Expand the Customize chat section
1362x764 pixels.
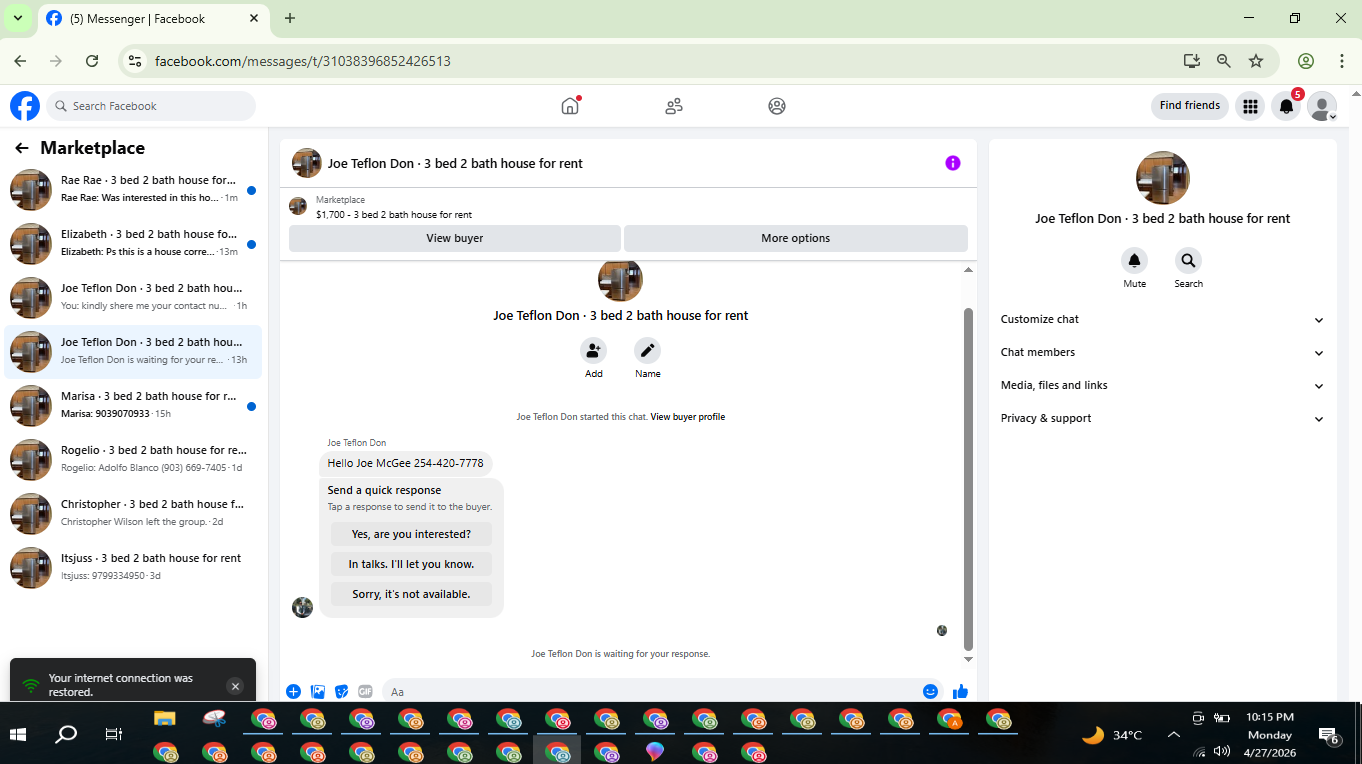(1162, 320)
